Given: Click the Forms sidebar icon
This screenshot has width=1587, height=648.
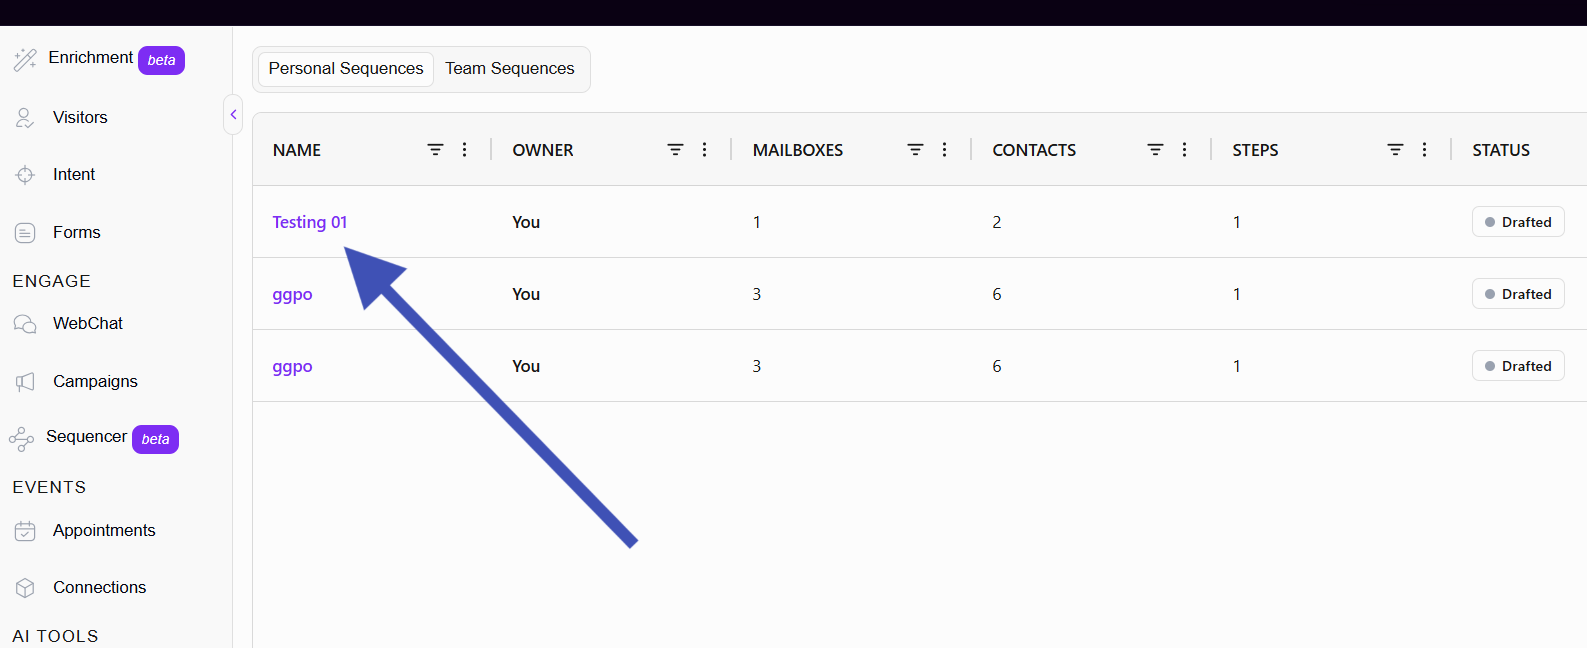Looking at the screenshot, I should click(25, 233).
